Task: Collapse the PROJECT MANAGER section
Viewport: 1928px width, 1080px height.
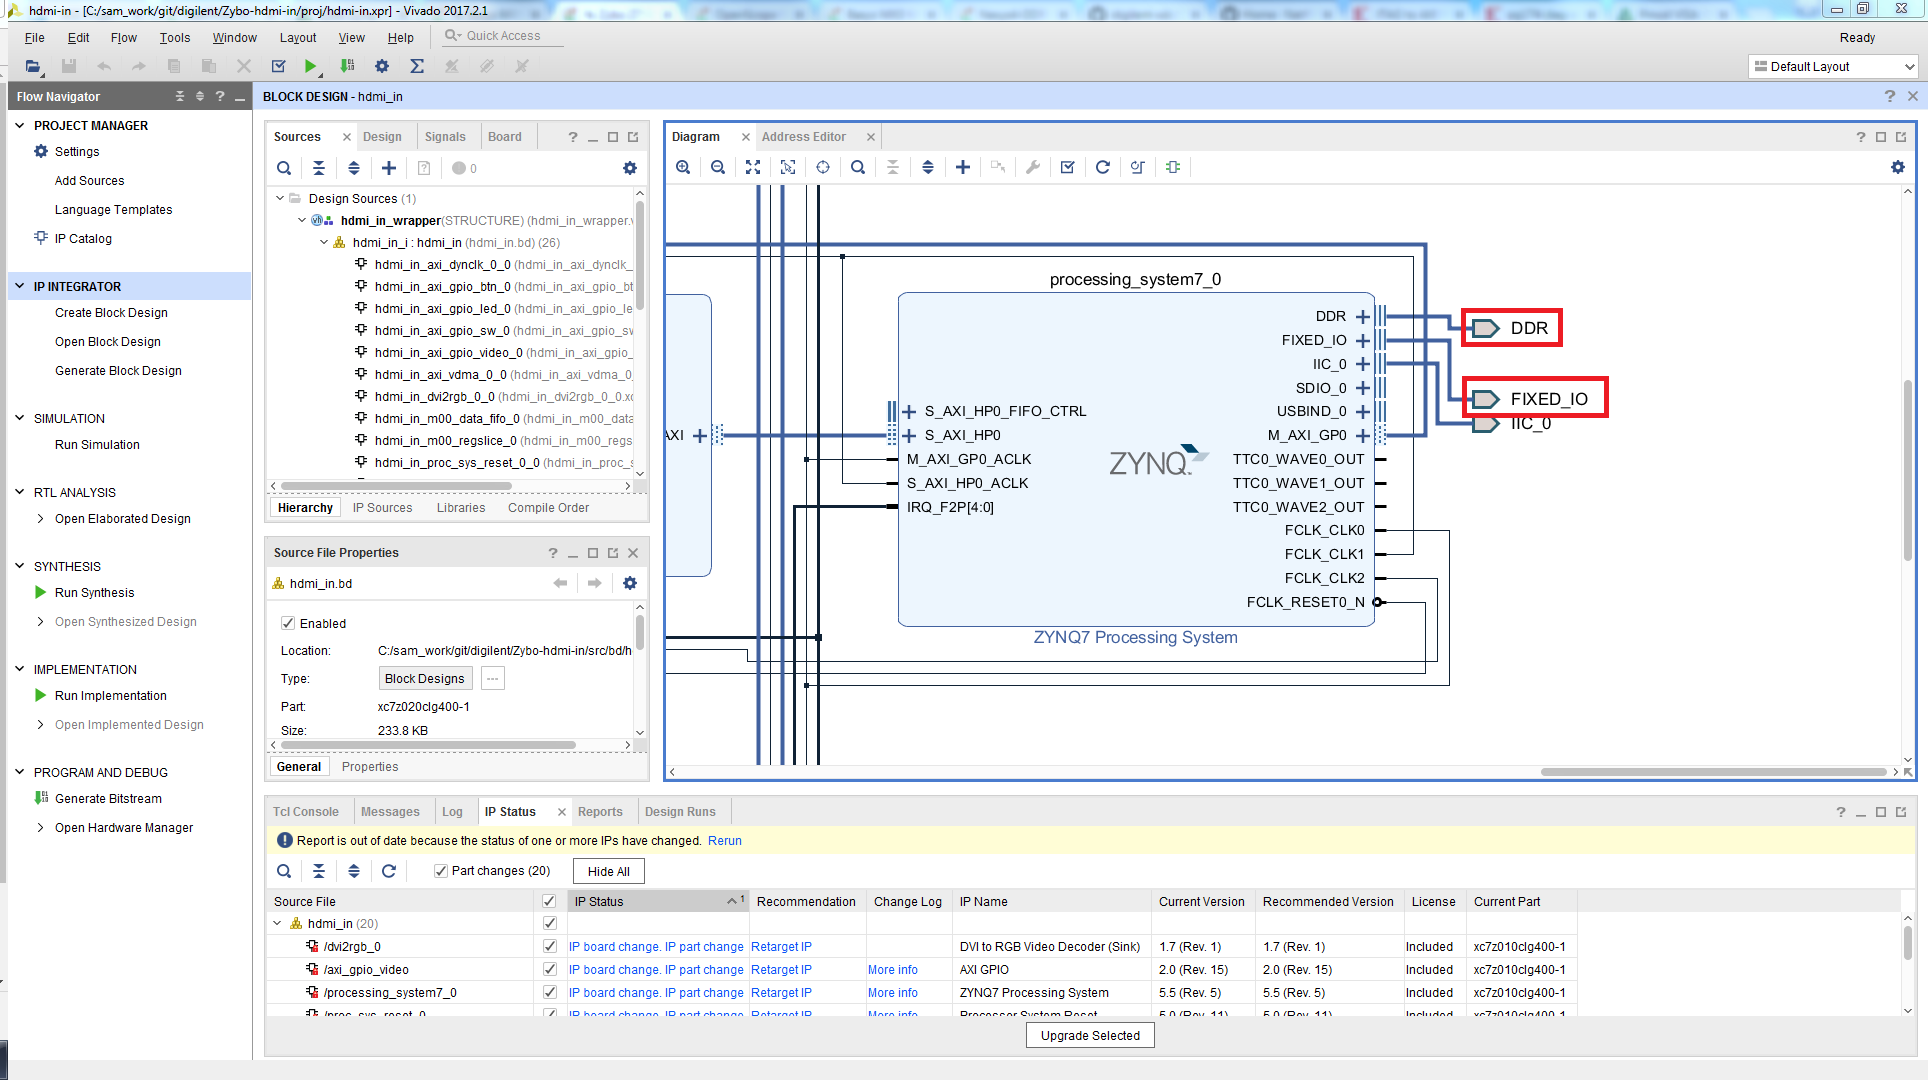Action: (x=19, y=125)
